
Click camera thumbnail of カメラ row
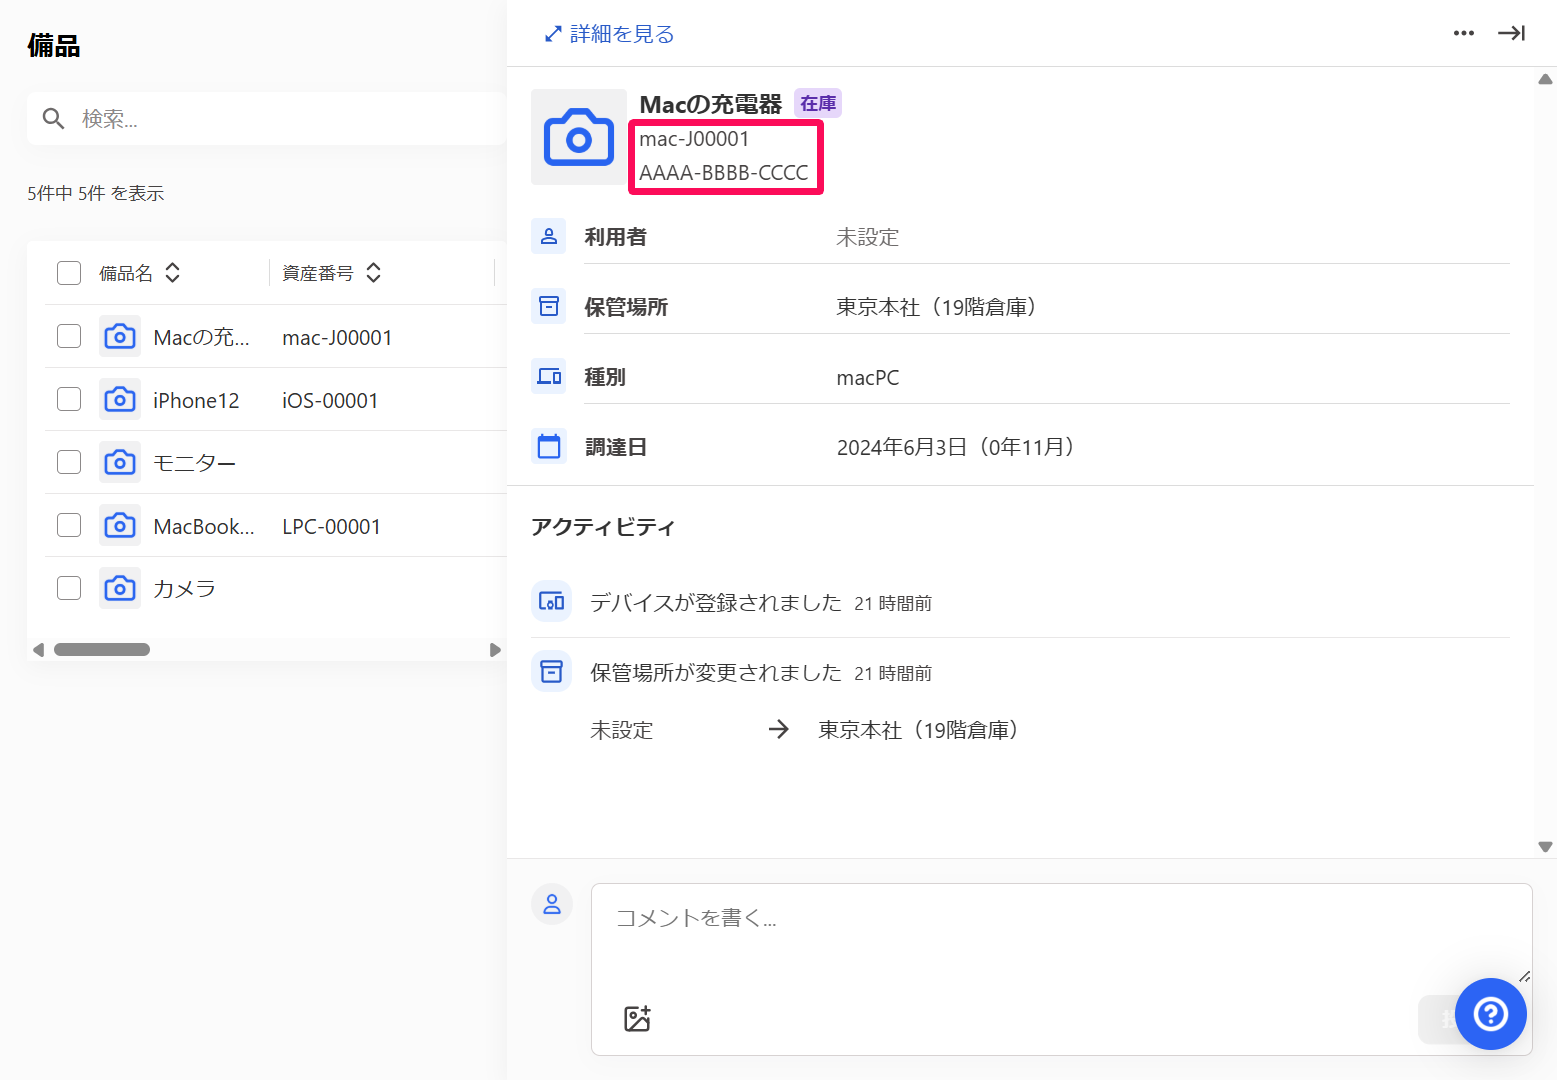[120, 588]
